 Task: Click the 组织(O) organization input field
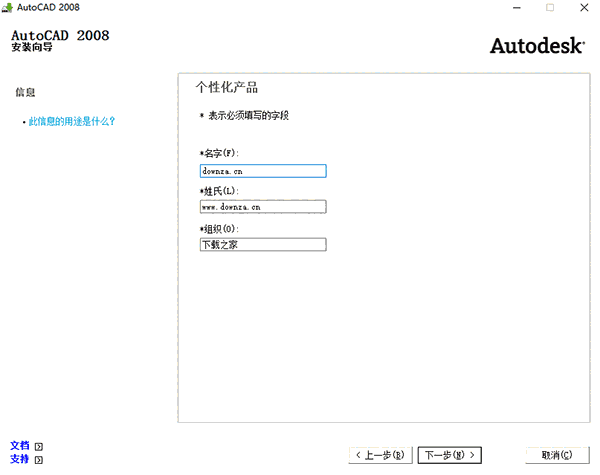pyautogui.click(x=263, y=244)
